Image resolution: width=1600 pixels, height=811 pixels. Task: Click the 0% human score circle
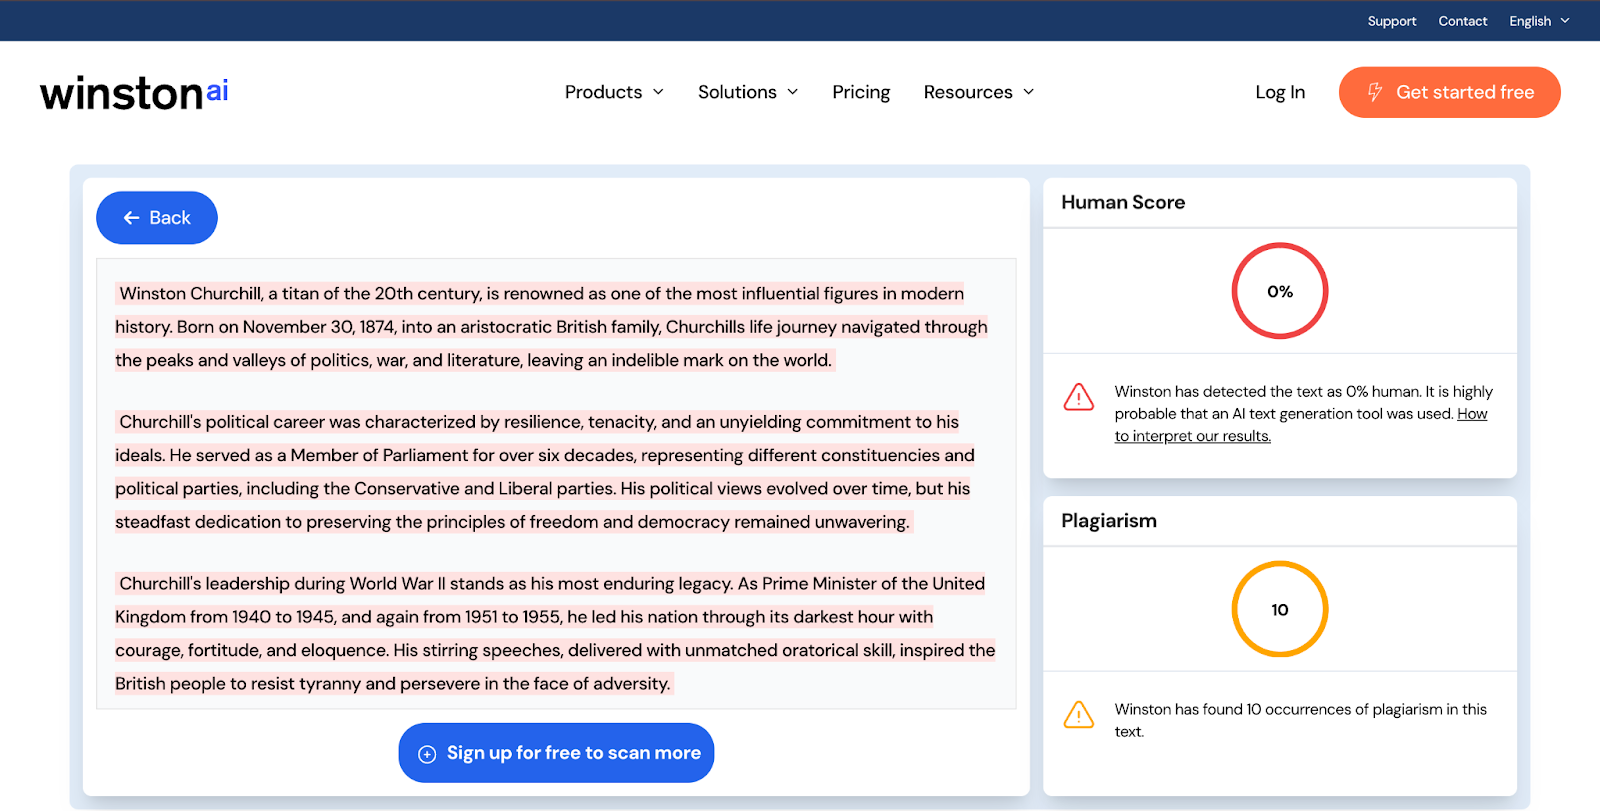(x=1280, y=291)
